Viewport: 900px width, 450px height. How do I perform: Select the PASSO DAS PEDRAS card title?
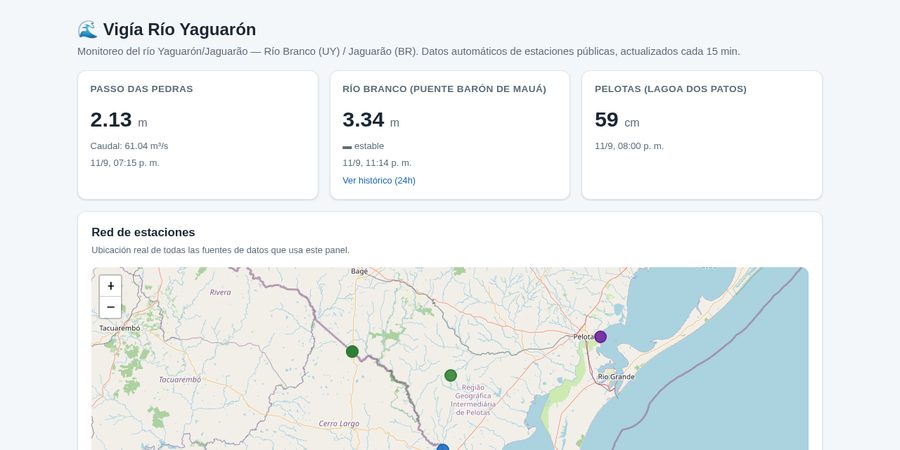pos(142,89)
